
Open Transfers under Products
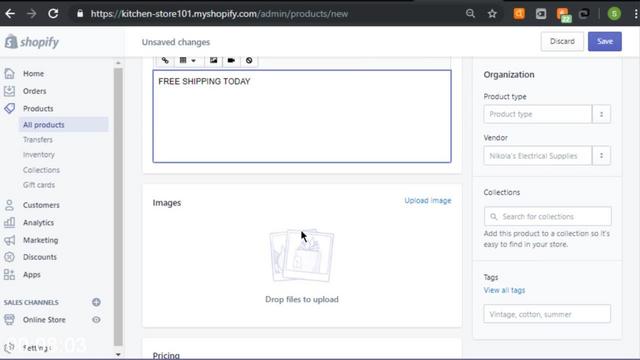coord(38,140)
